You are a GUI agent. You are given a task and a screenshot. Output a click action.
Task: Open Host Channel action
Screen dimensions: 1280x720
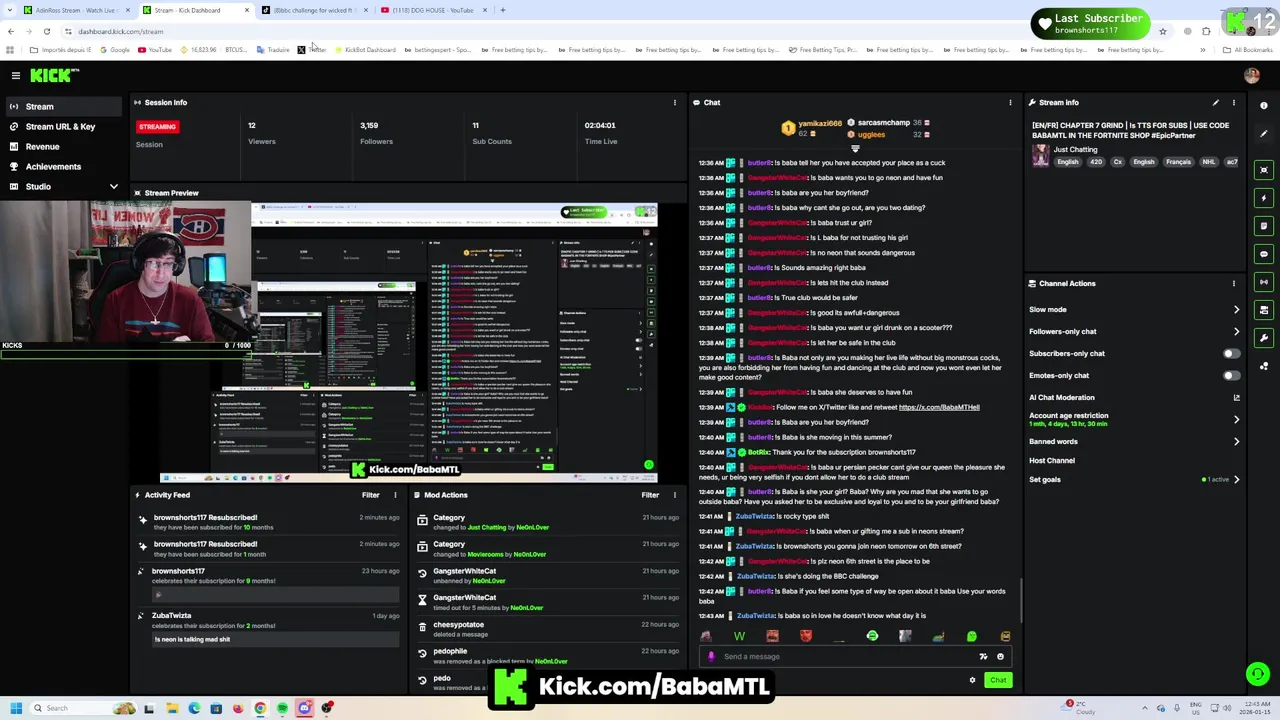[x=1052, y=460]
